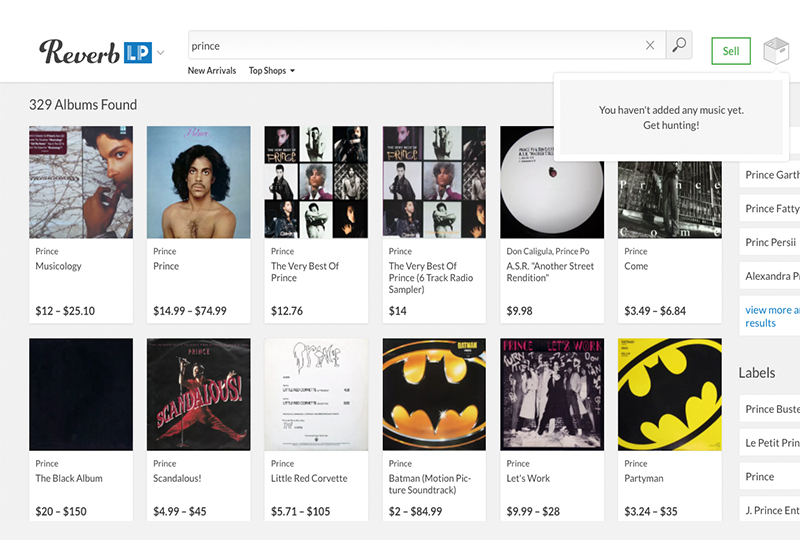Click the $3.24 – $35 price
The image size is (800, 540).
point(651,511)
